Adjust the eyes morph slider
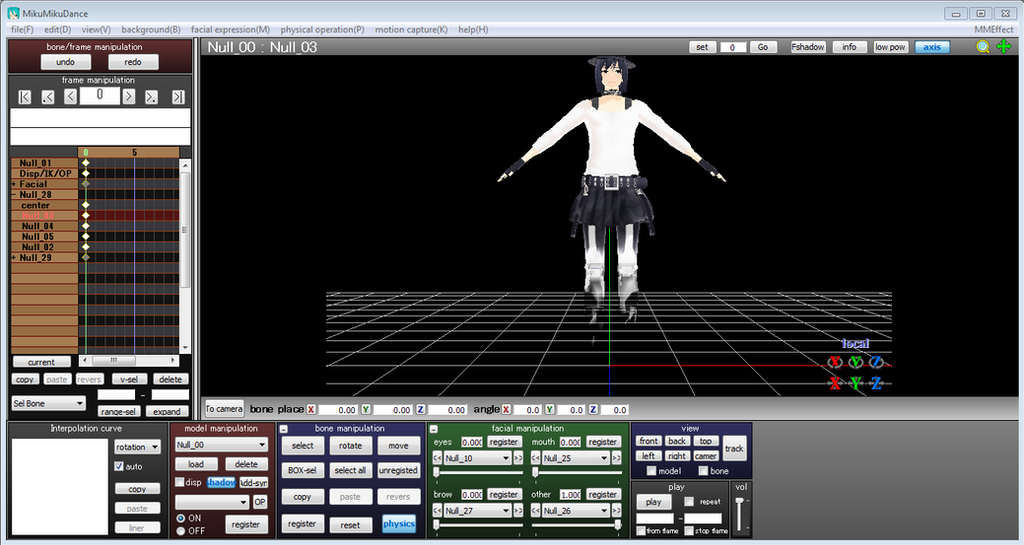Image resolution: width=1024 pixels, height=545 pixels. (x=478, y=472)
